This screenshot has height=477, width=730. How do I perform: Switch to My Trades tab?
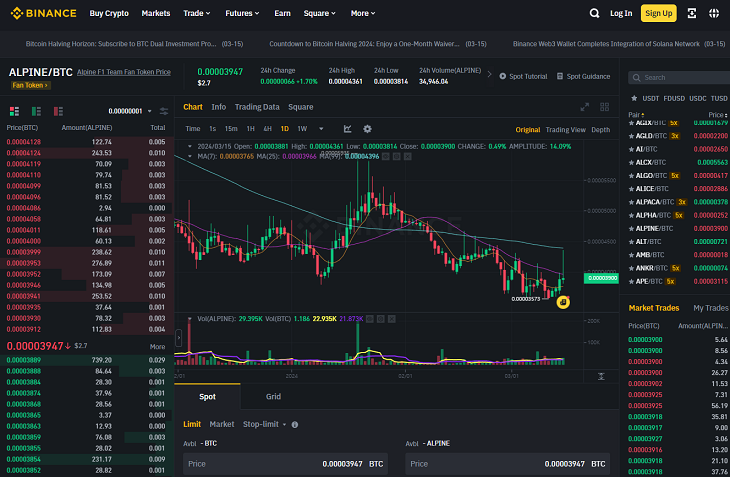[710, 308]
